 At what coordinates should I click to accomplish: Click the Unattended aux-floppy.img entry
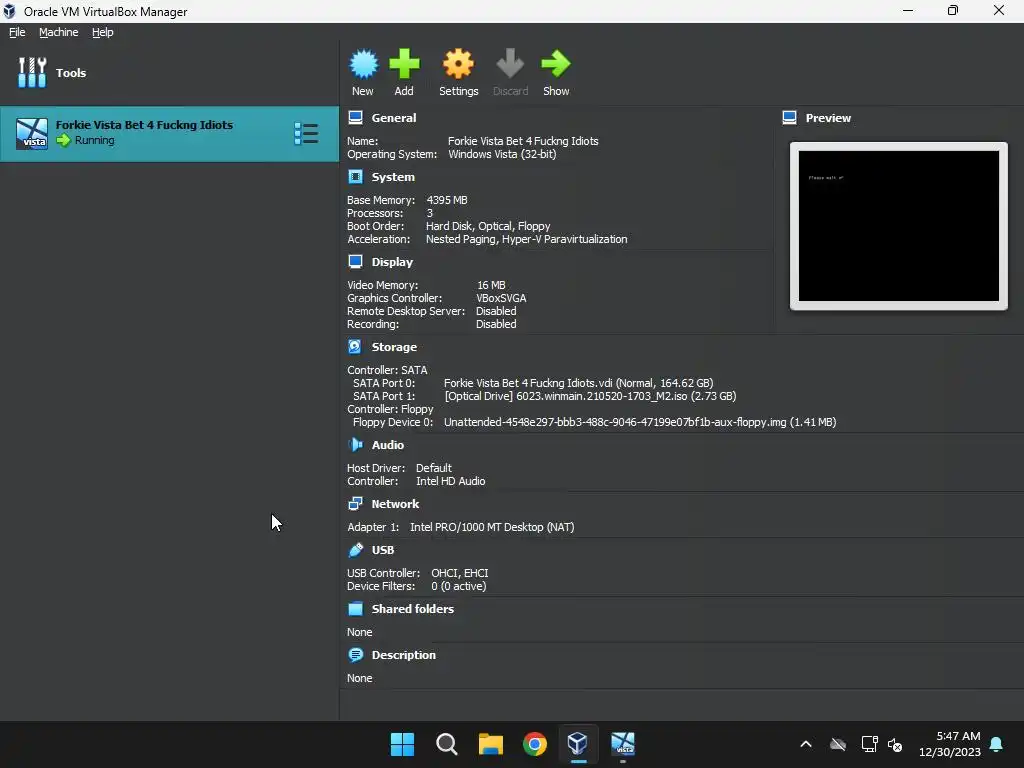coord(640,422)
